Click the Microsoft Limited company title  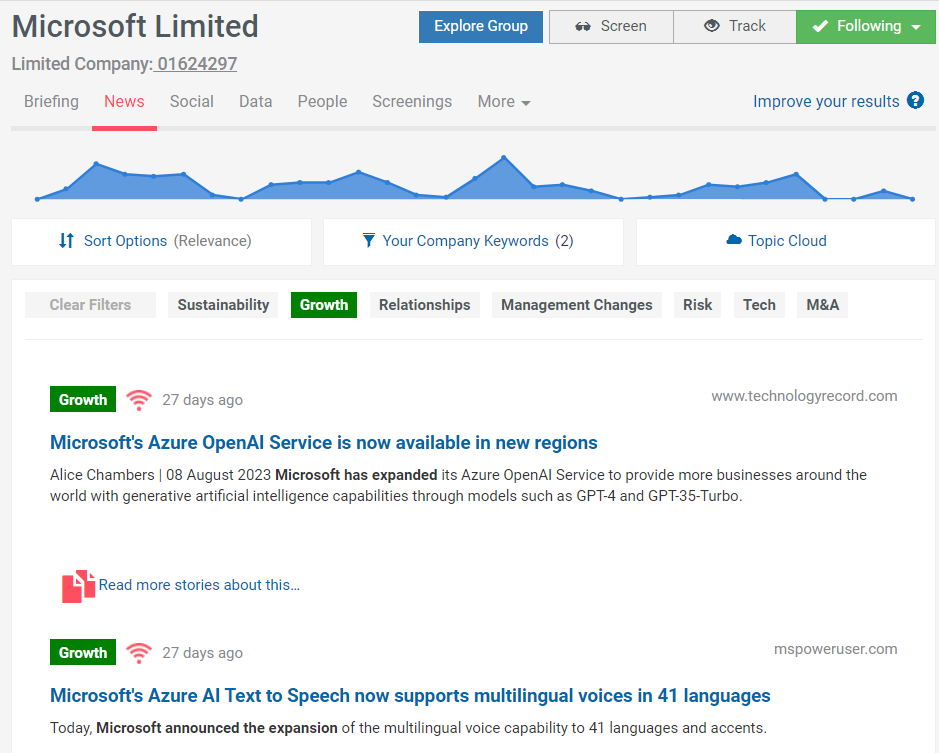tap(135, 26)
